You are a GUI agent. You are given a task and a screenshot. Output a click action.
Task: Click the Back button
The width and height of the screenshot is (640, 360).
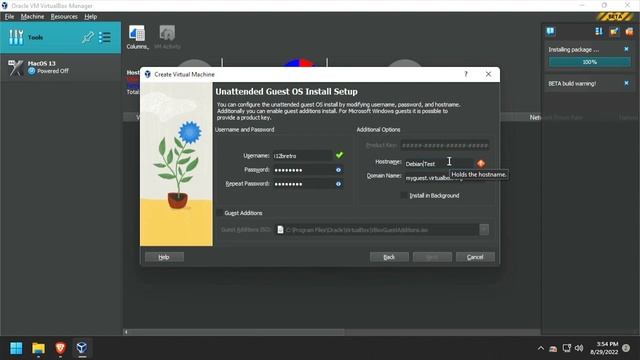389,257
